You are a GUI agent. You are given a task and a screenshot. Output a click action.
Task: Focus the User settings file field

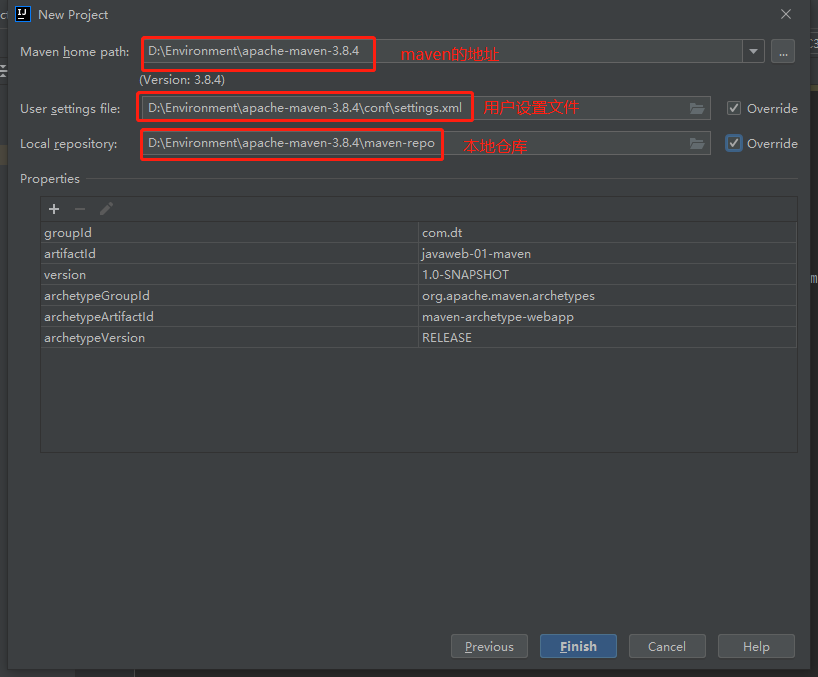pos(426,108)
